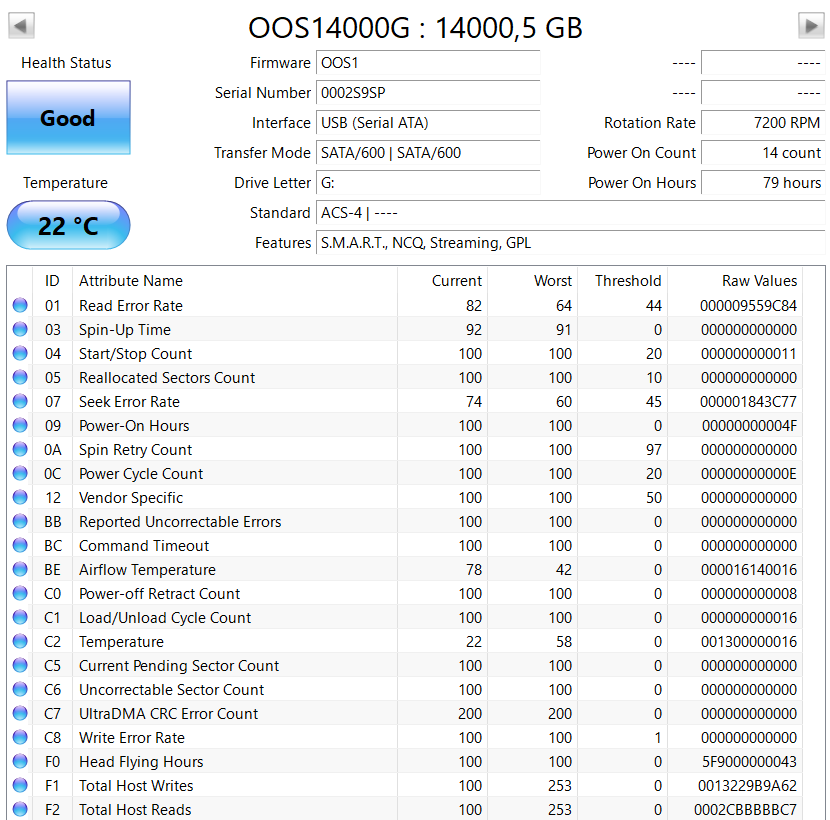Click current value 200 for UltraDMA CRC row

pos(470,714)
